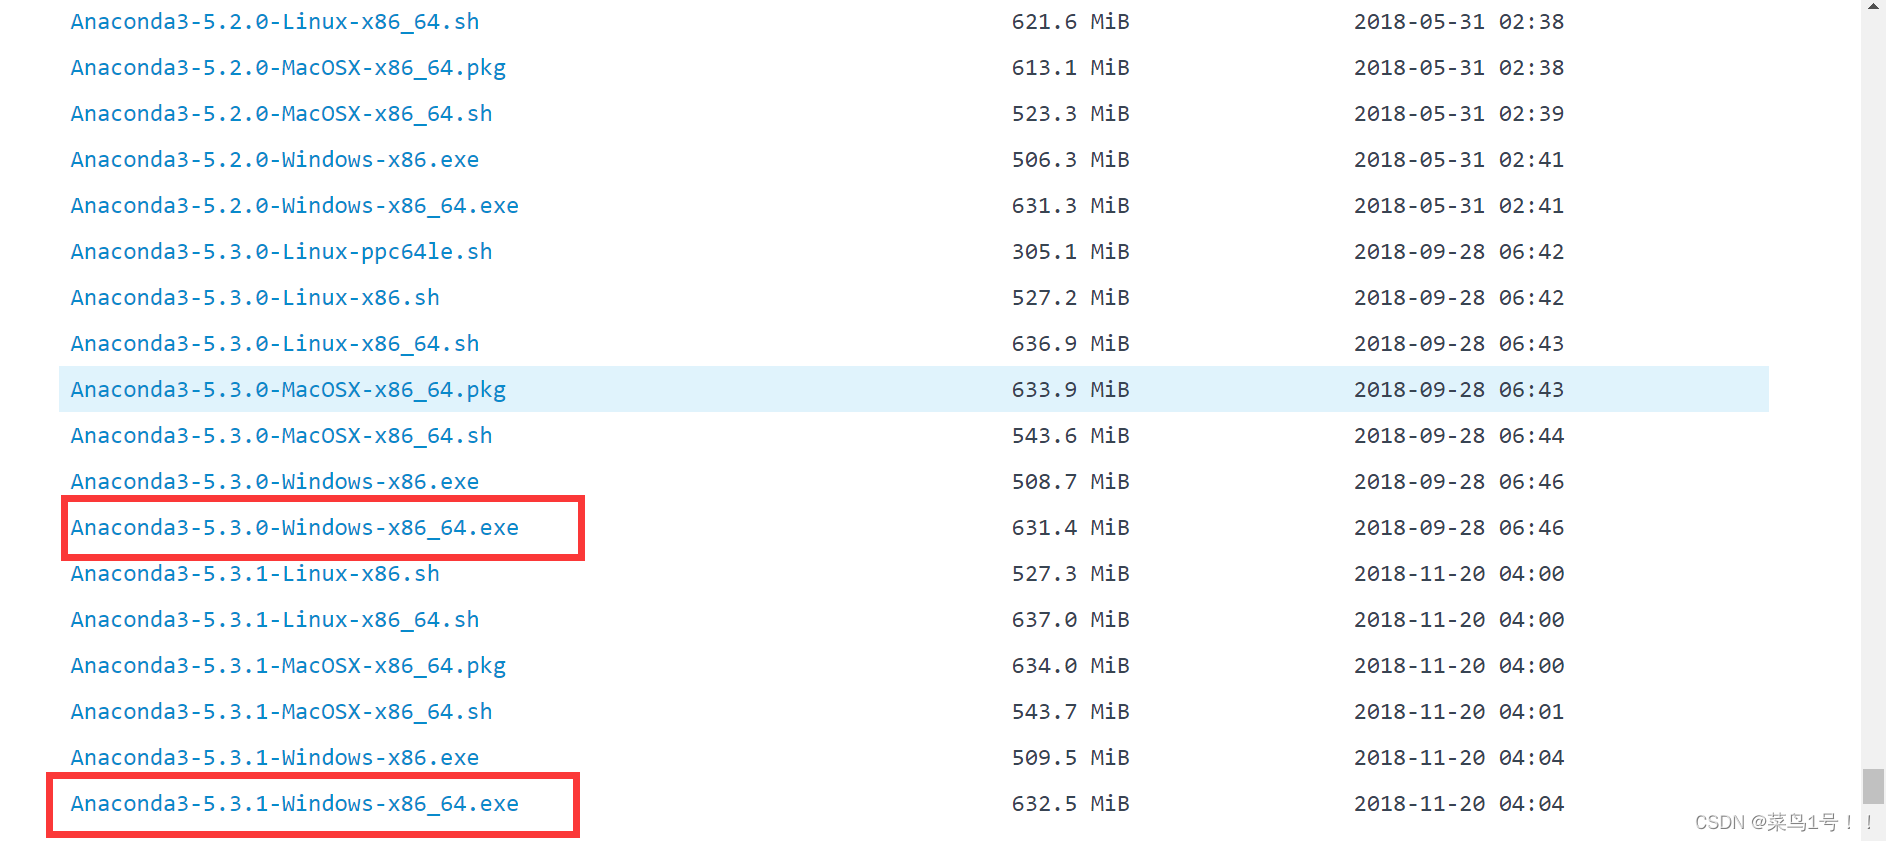Open Anaconda3-5.3.1-Linux-x86.sh link
This screenshot has width=1886, height=841.
(x=255, y=574)
